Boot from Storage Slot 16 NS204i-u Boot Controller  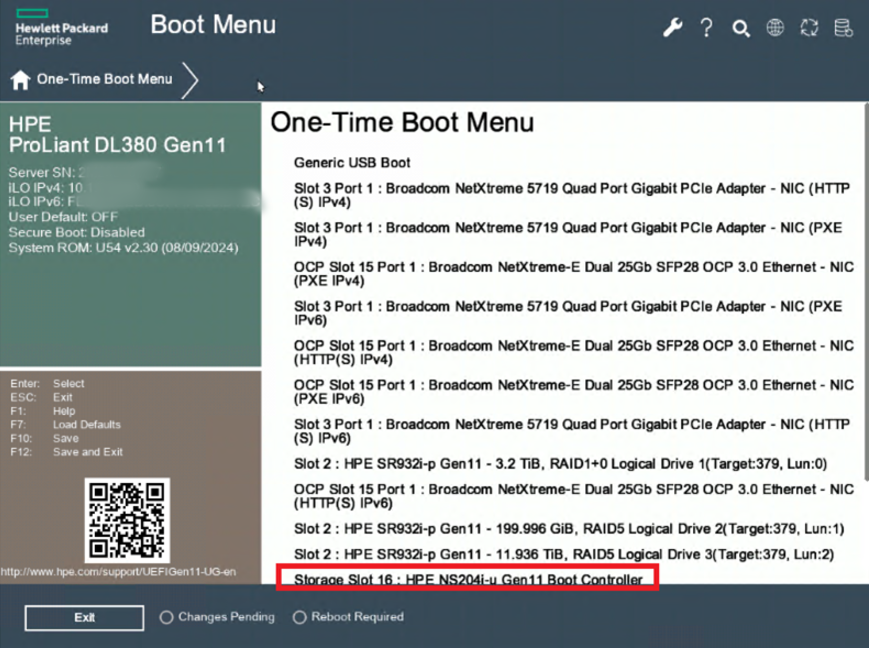point(468,580)
